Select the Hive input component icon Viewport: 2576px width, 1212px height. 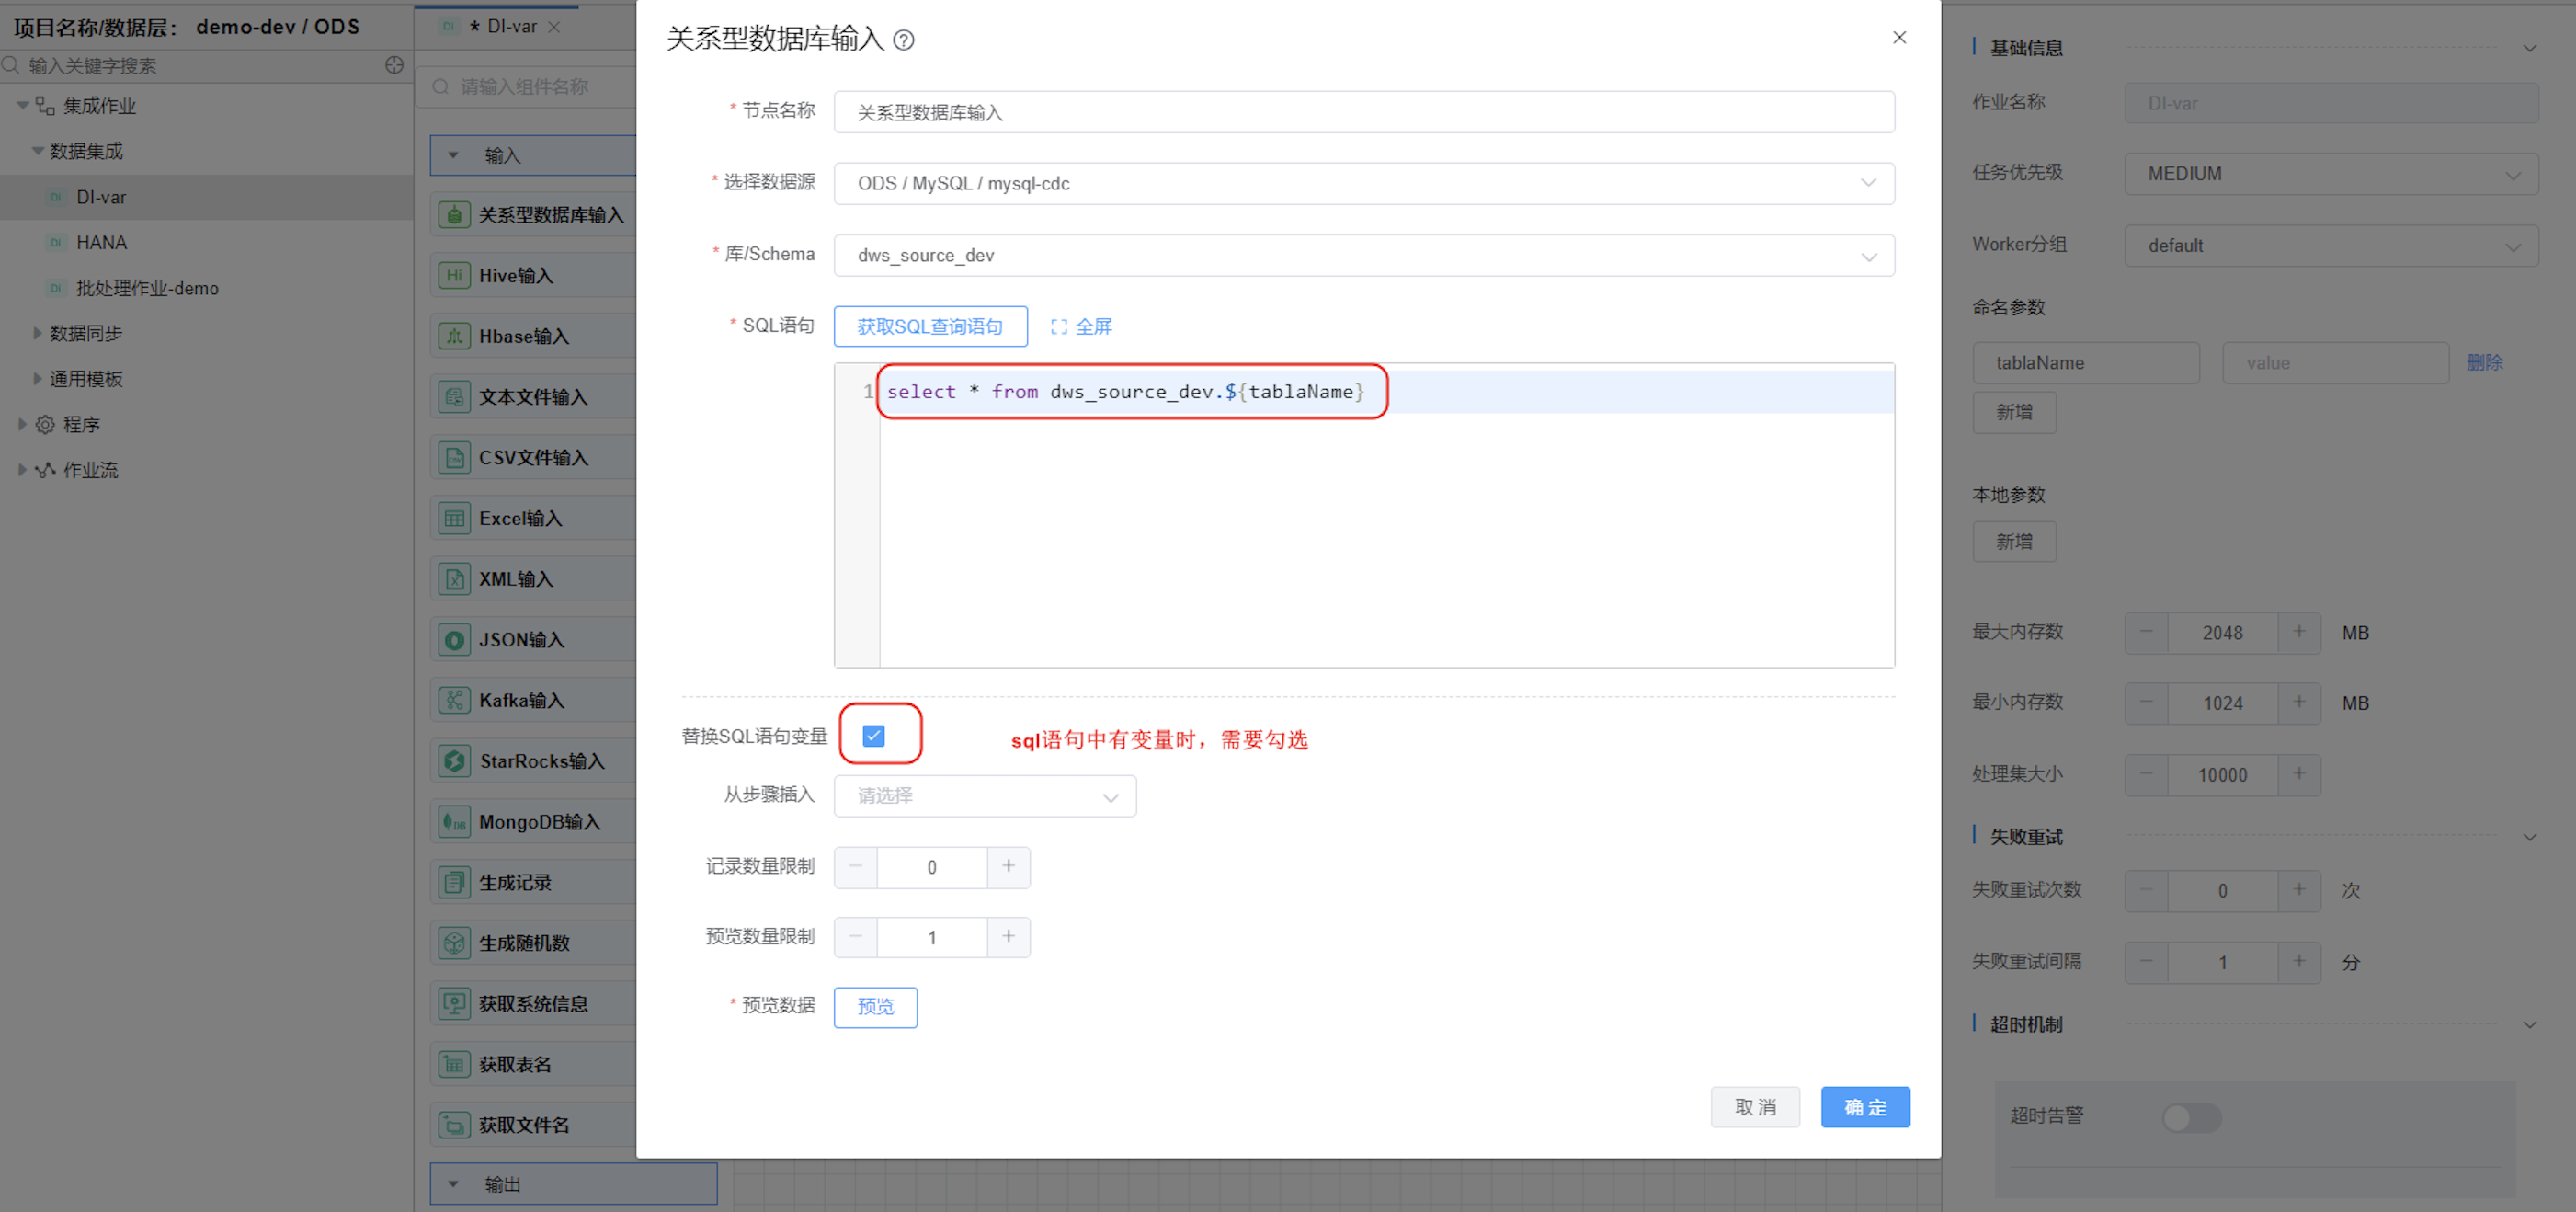coord(454,275)
